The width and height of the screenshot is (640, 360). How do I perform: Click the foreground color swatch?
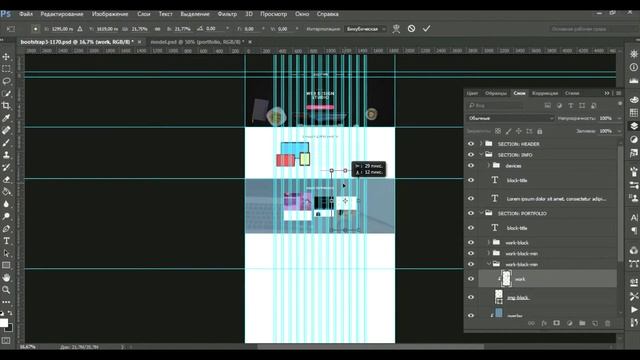(x=4, y=322)
